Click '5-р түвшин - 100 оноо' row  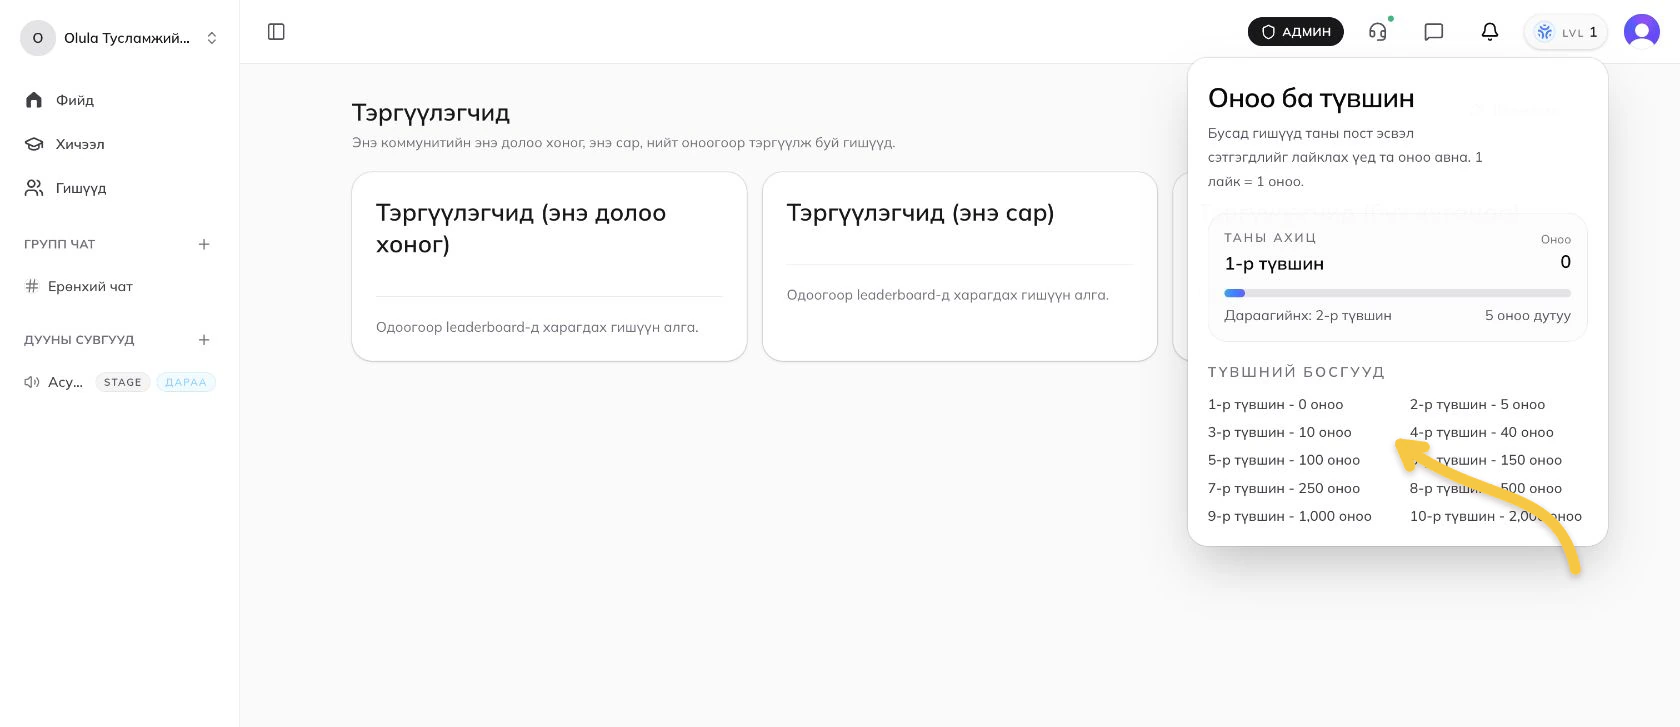pos(1284,461)
